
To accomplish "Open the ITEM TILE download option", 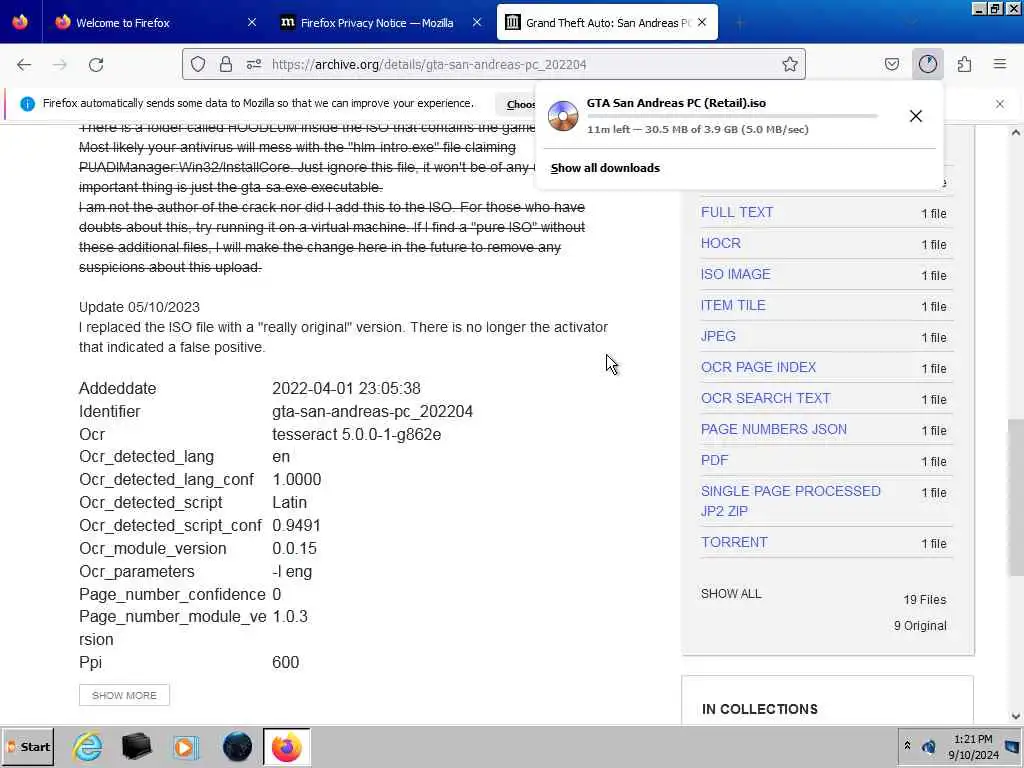I will [733, 305].
